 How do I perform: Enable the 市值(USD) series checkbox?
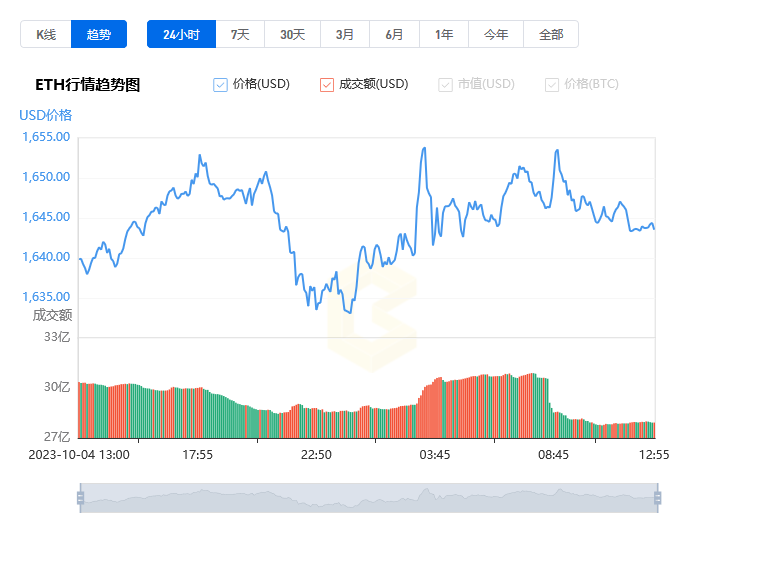click(x=445, y=85)
